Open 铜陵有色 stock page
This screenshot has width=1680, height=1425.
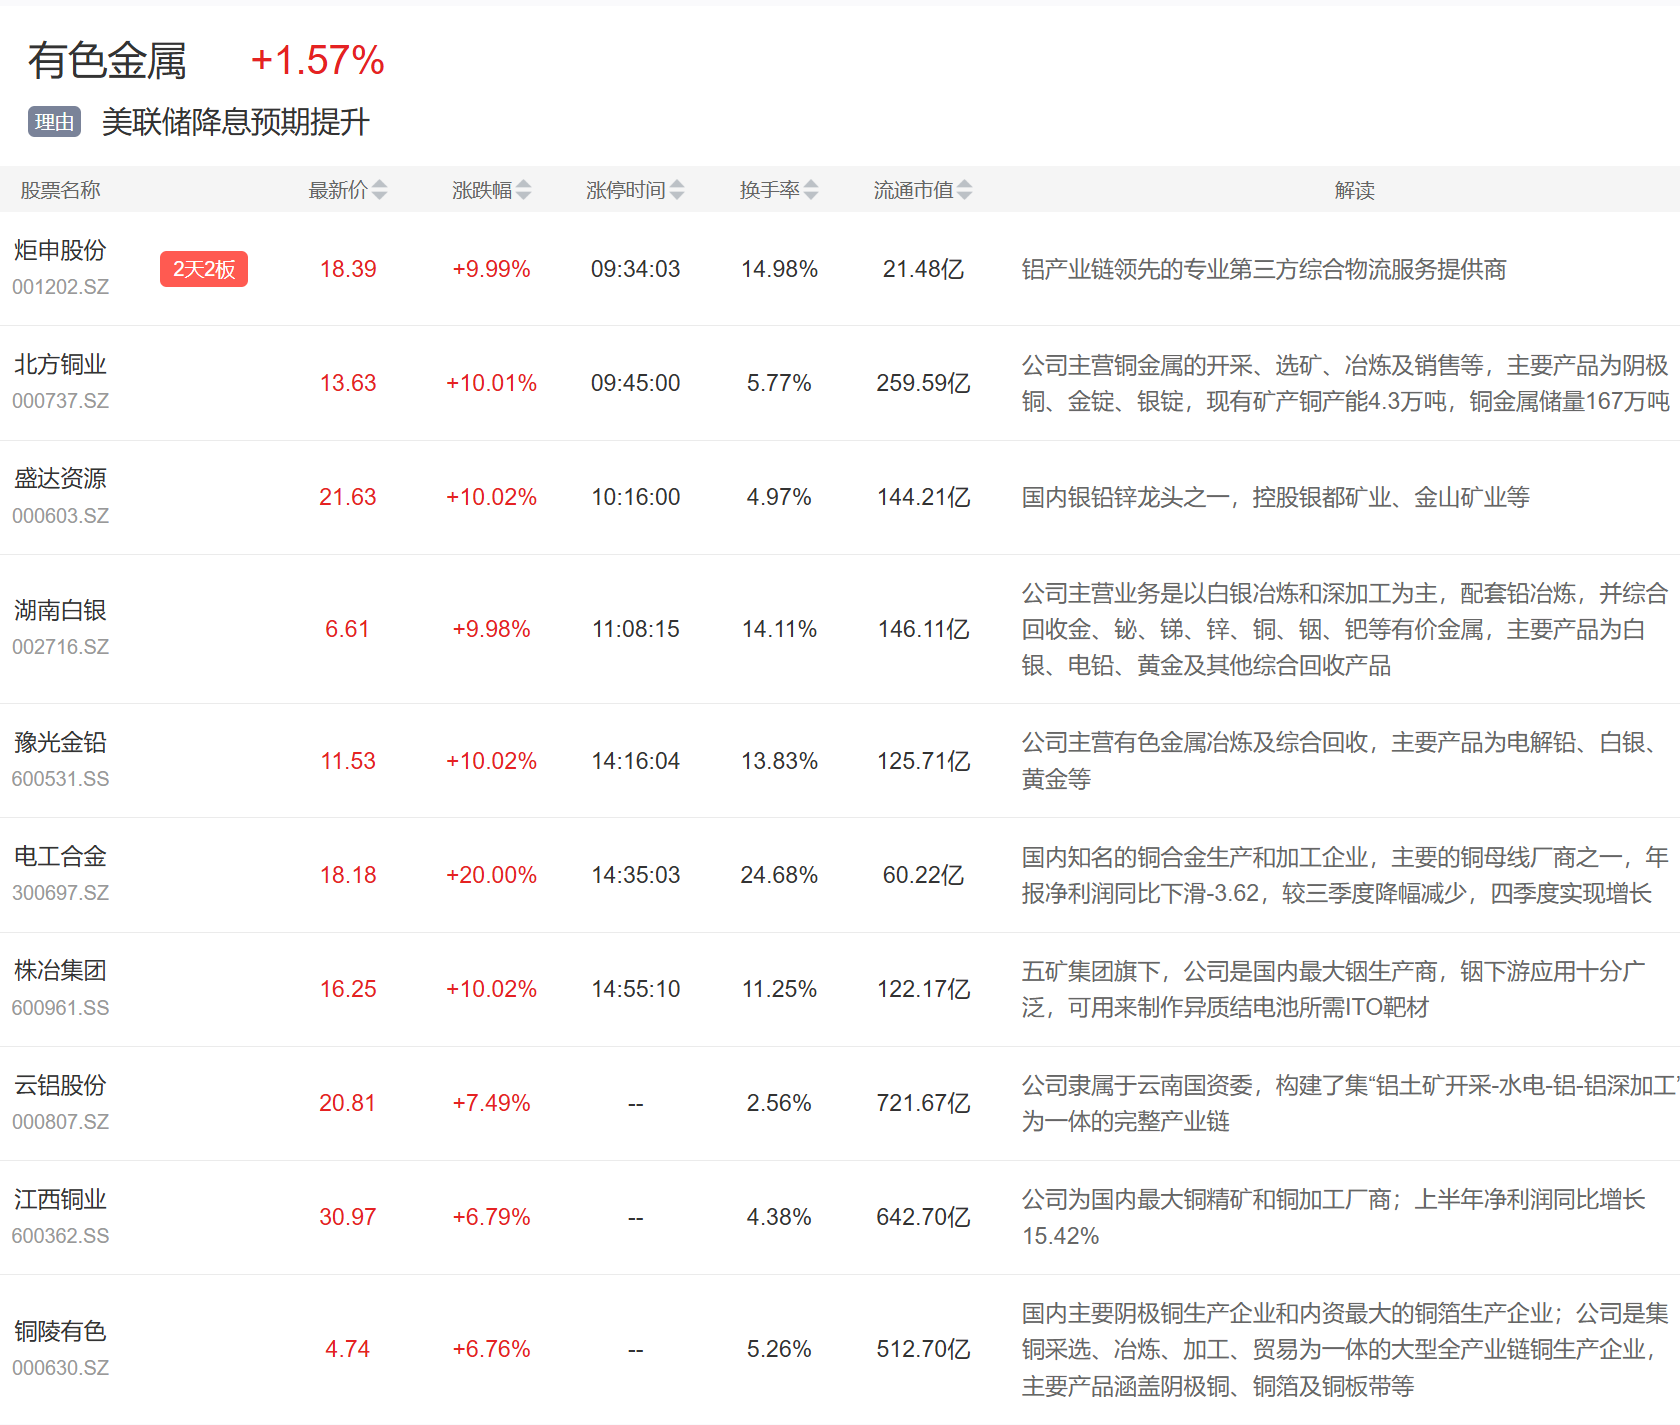[x=60, y=1331]
